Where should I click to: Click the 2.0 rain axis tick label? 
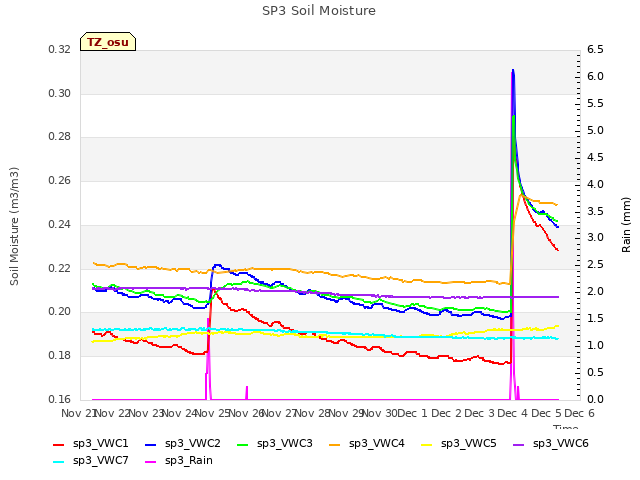pyautogui.click(x=595, y=291)
